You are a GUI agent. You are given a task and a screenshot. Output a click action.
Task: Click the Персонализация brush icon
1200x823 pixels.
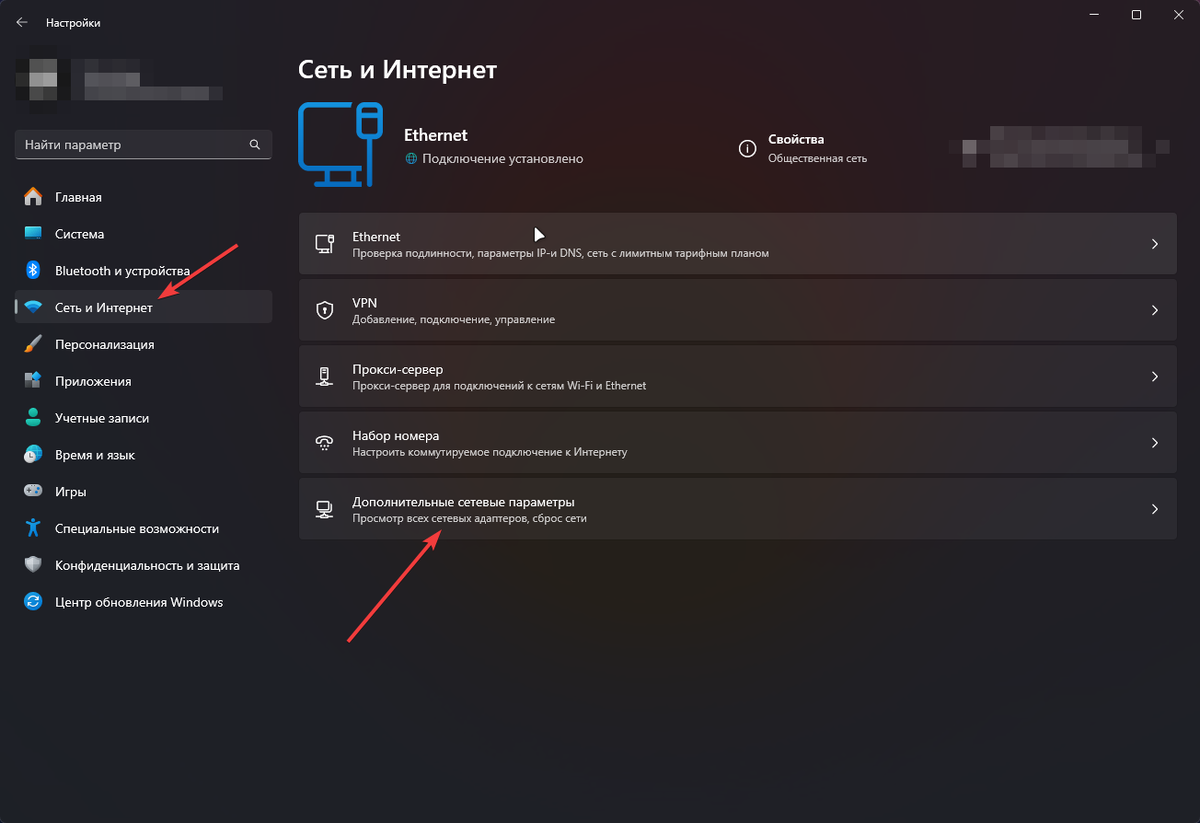coord(34,344)
